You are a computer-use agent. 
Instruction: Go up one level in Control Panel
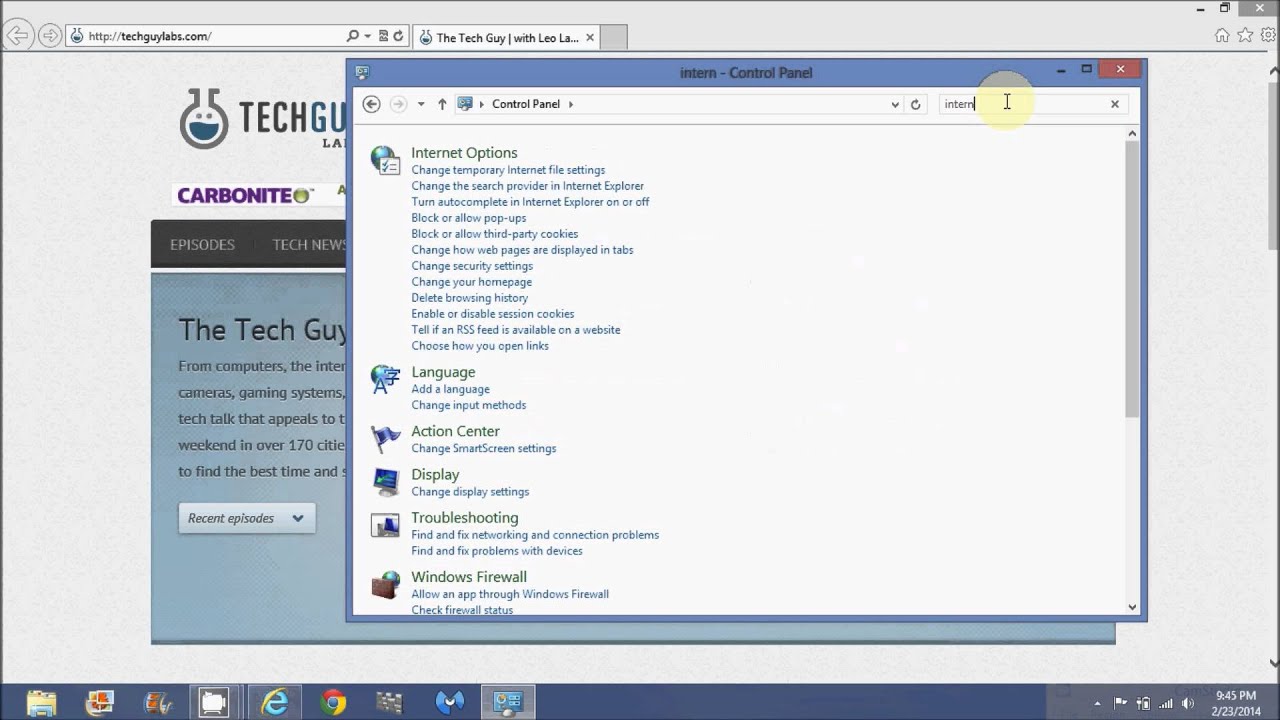[442, 104]
